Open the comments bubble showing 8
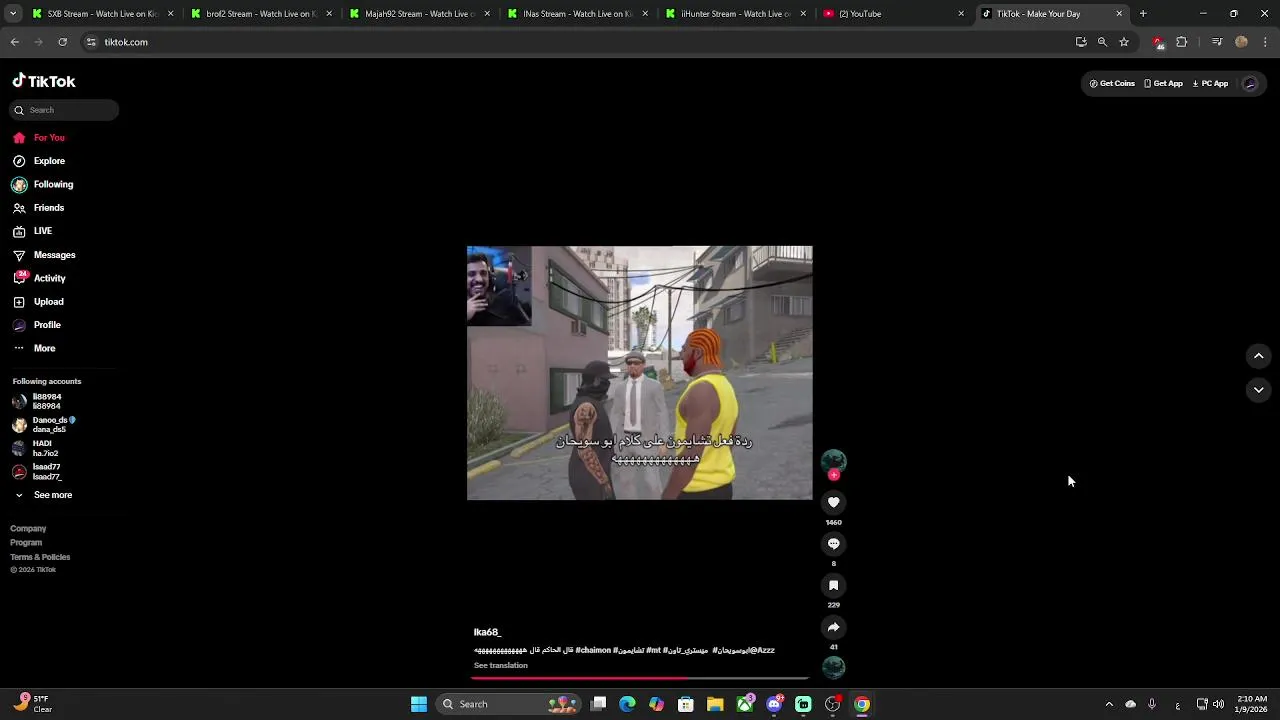 (833, 544)
